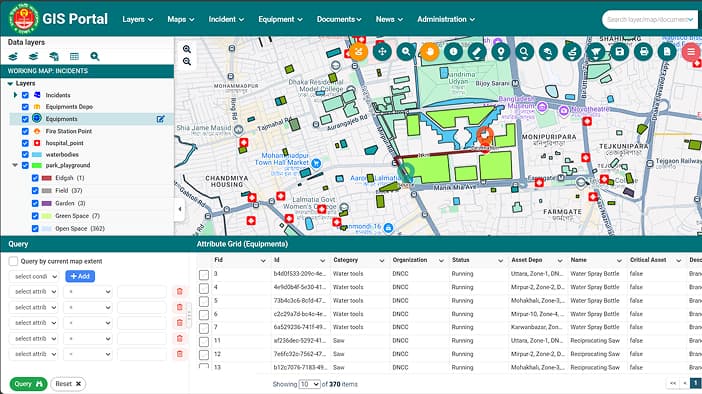Open the Maps menu
Screen dimensions: 702x394
tap(181, 19)
